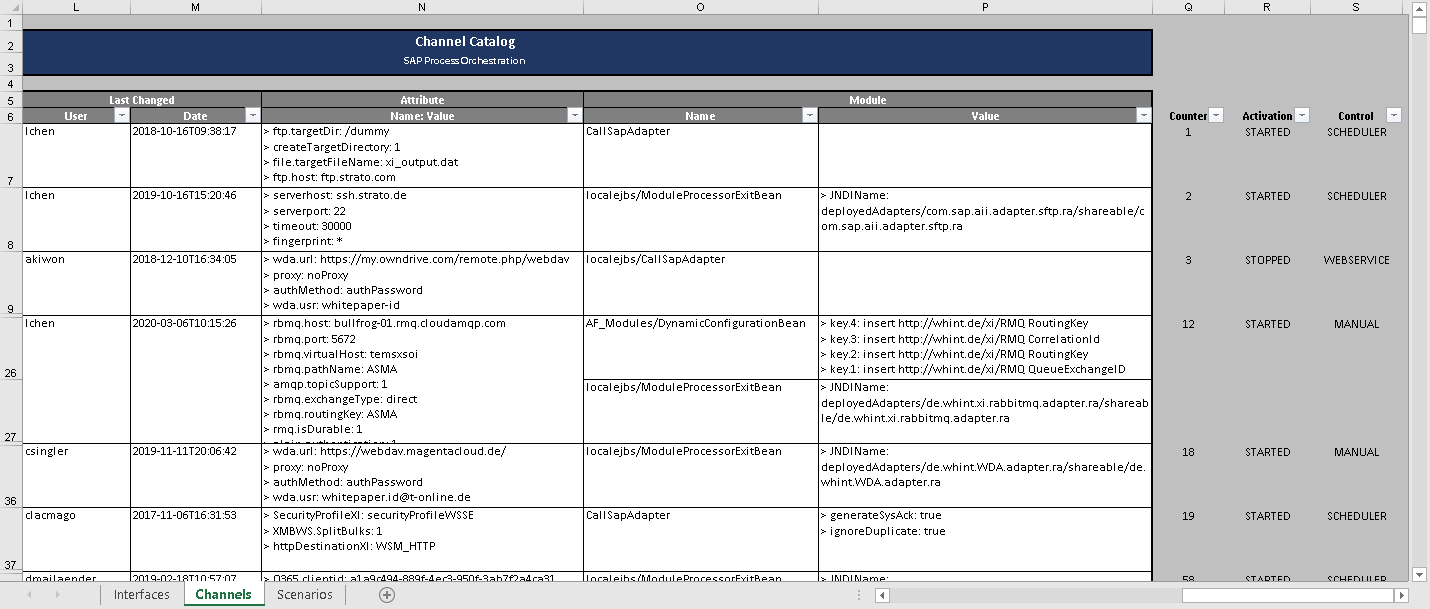Expand the Counter column filter
Screen dimensions: 1430x609
pos(1216,115)
